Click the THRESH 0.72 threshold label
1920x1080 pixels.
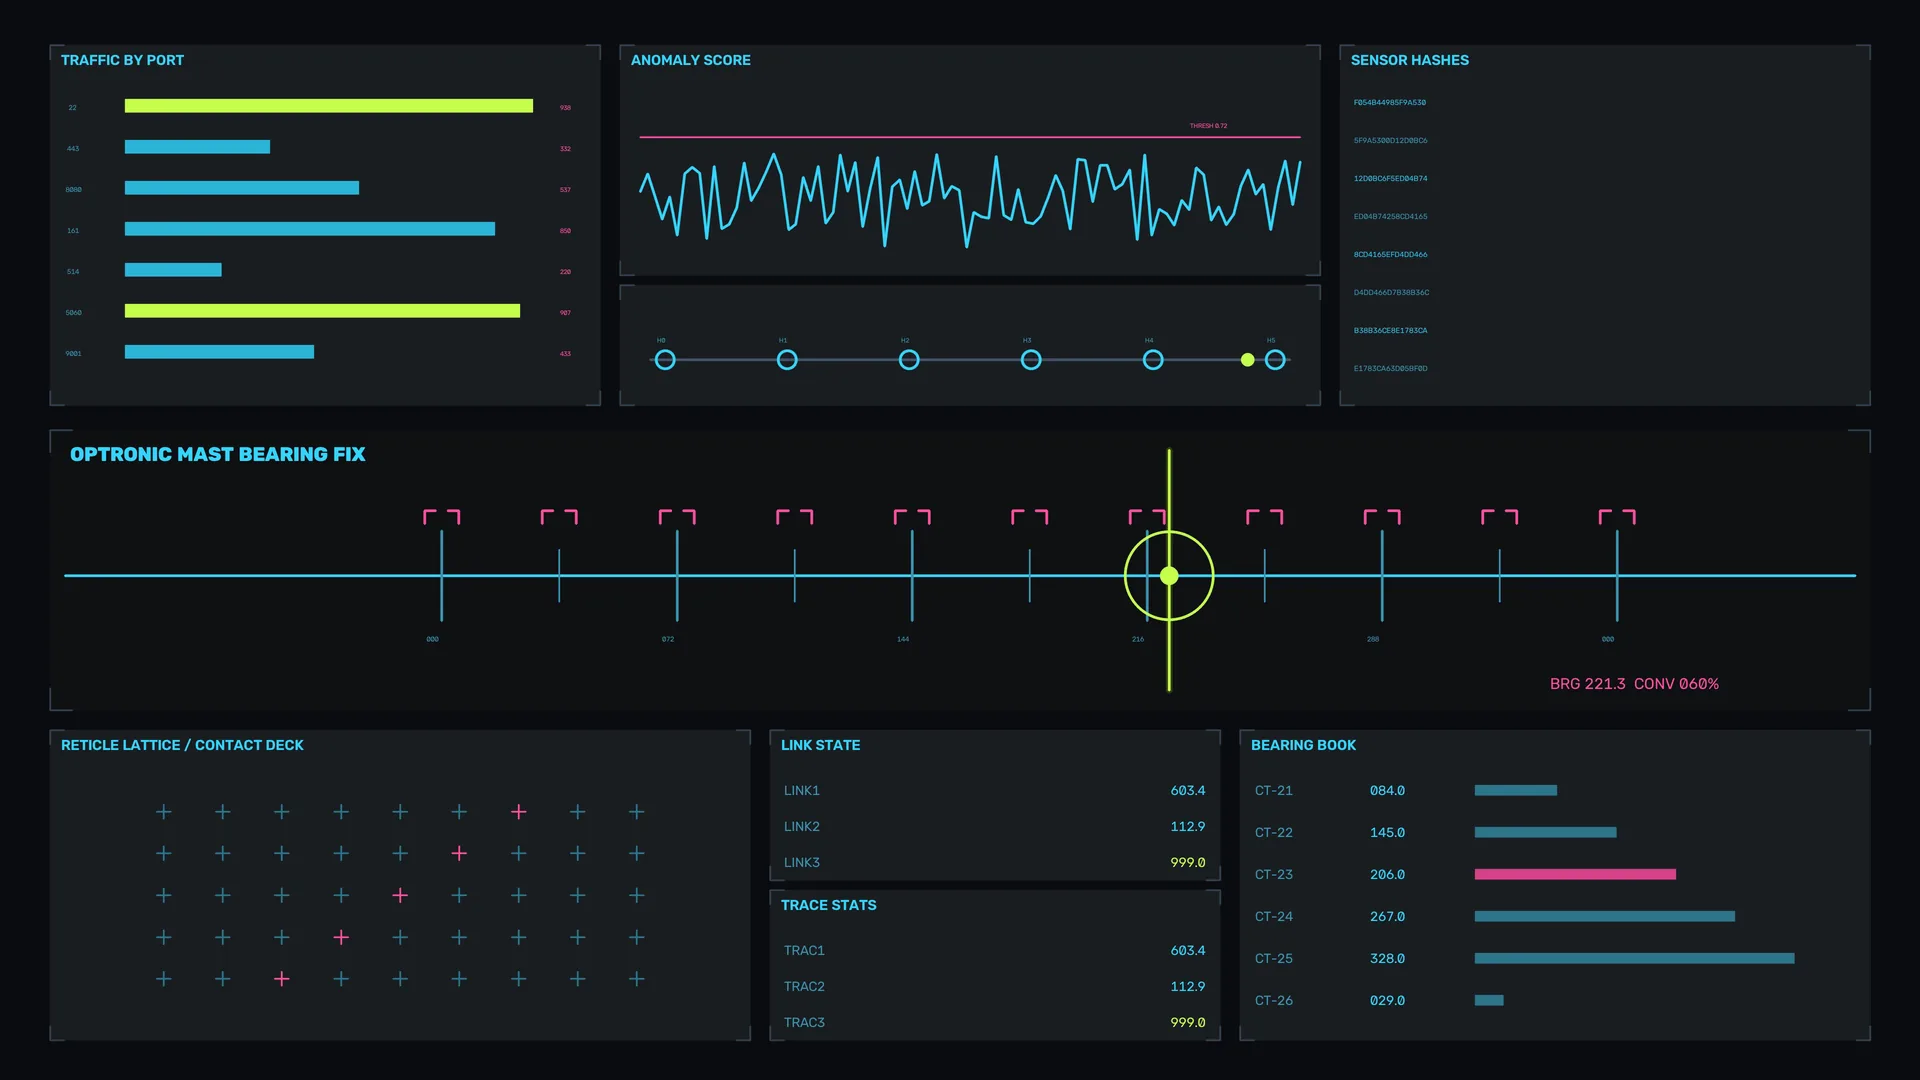point(1208,126)
